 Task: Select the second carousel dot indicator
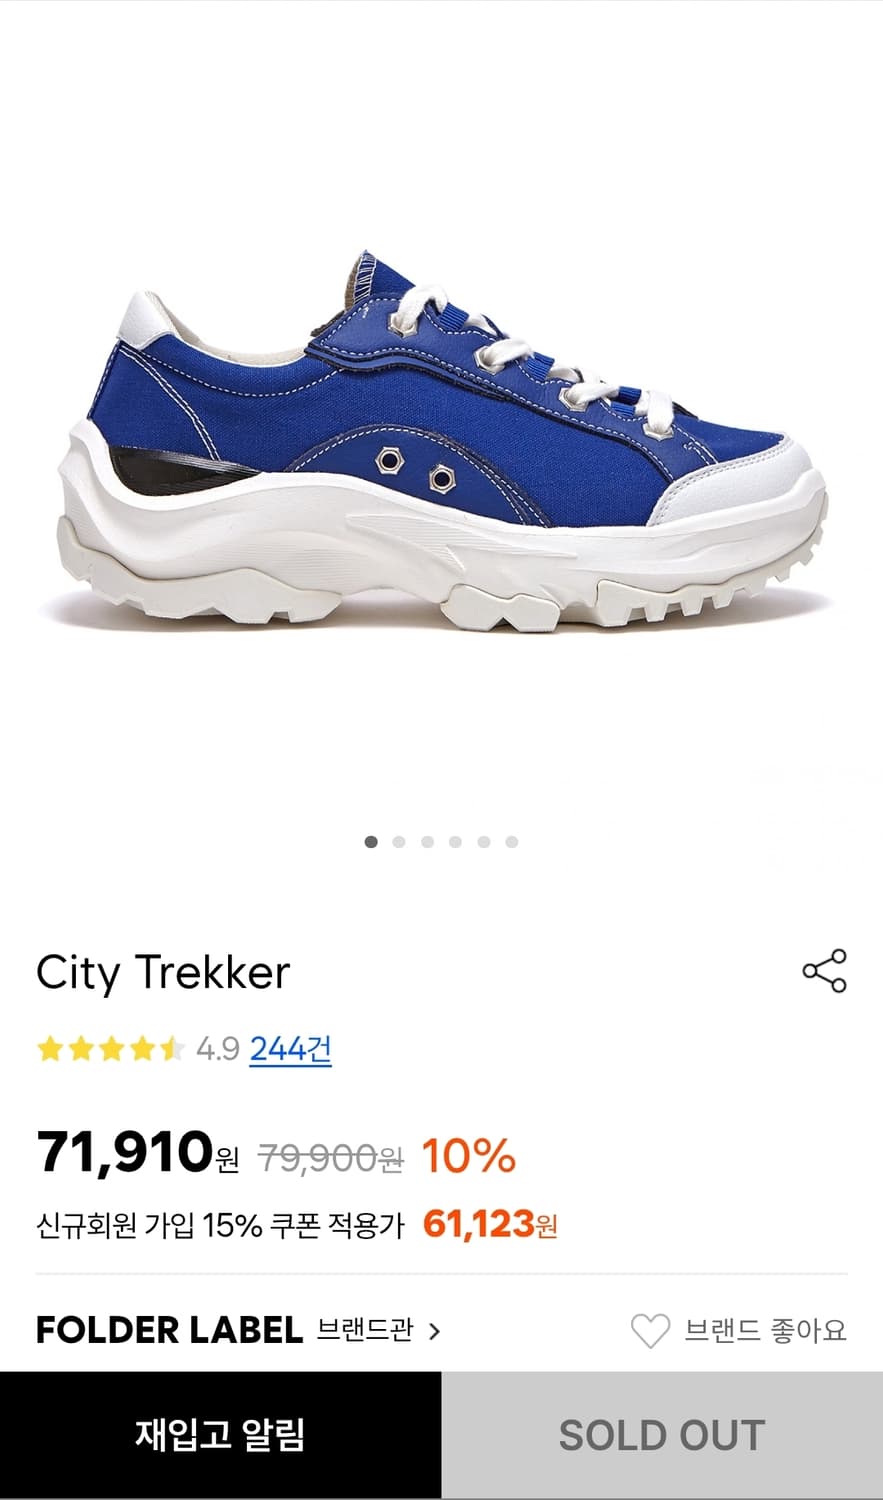399,842
